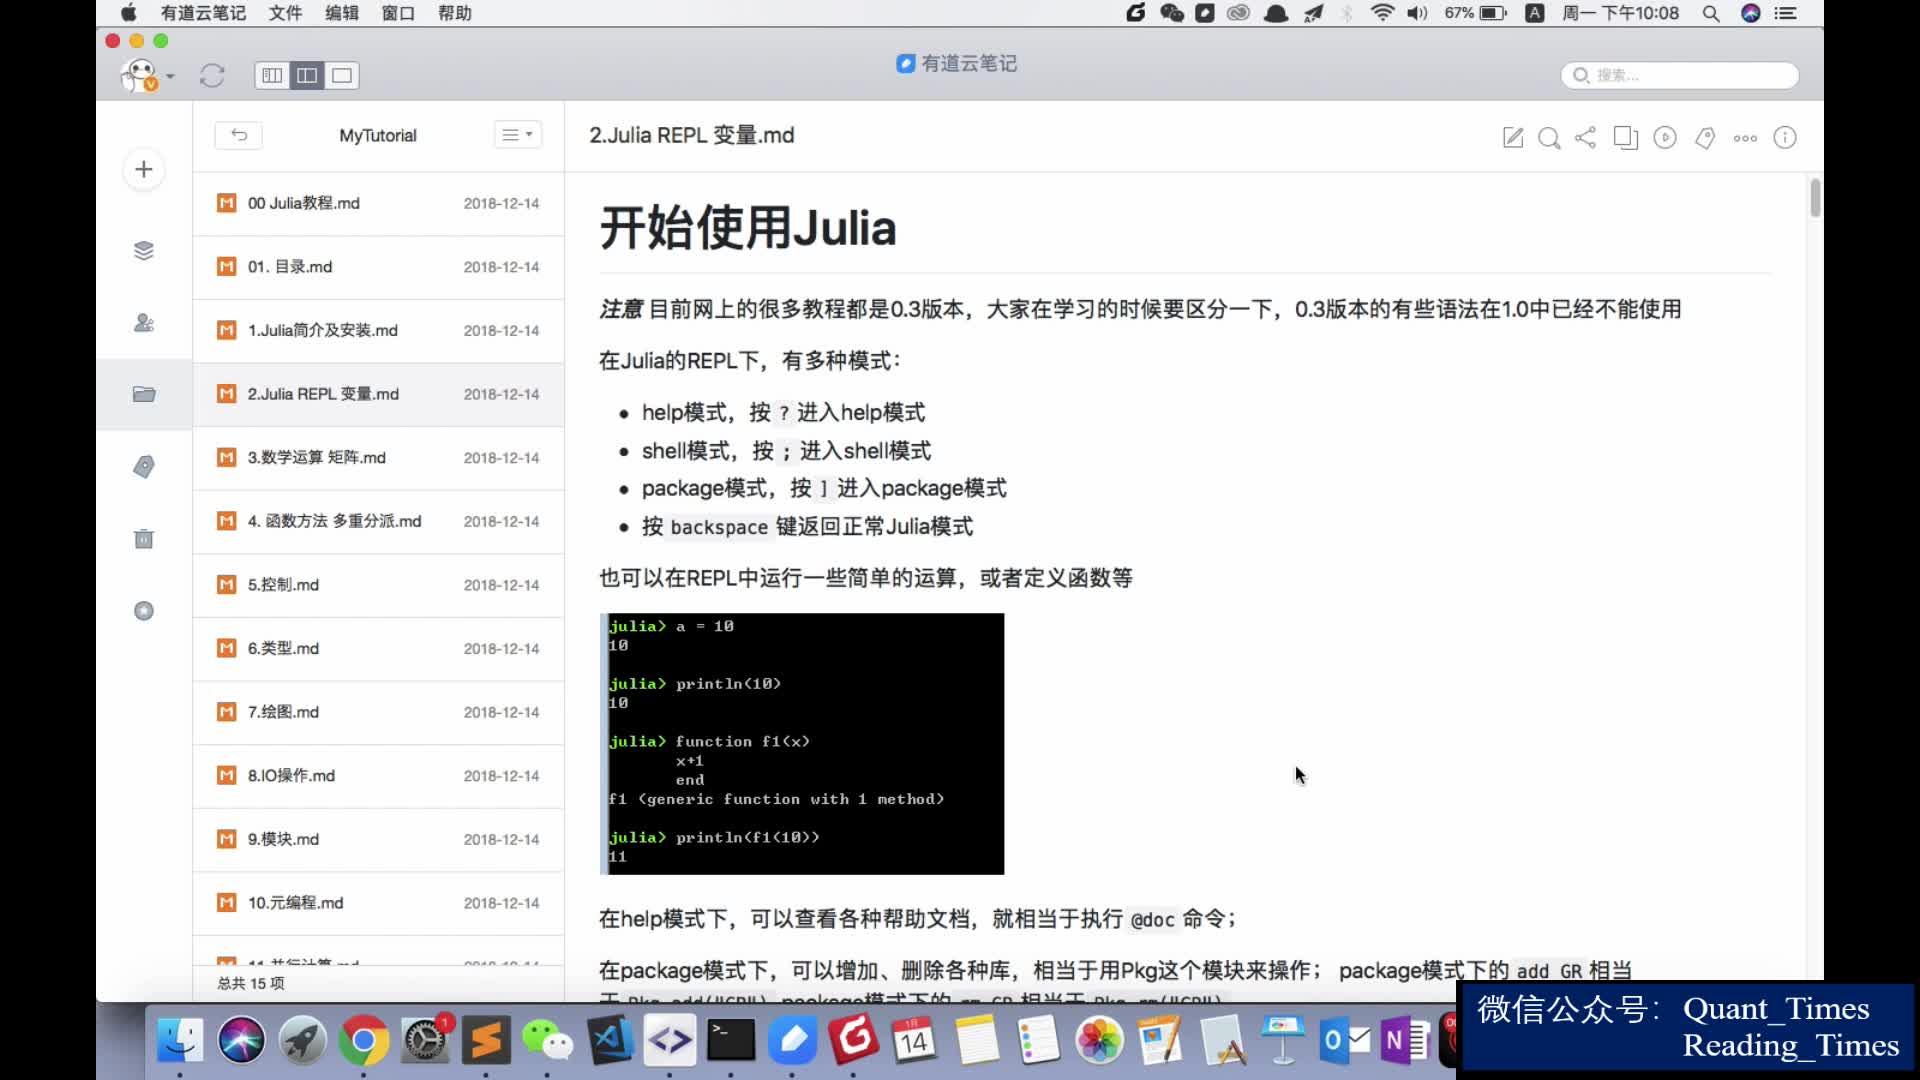Add a tag using the tag icon

click(x=1705, y=138)
